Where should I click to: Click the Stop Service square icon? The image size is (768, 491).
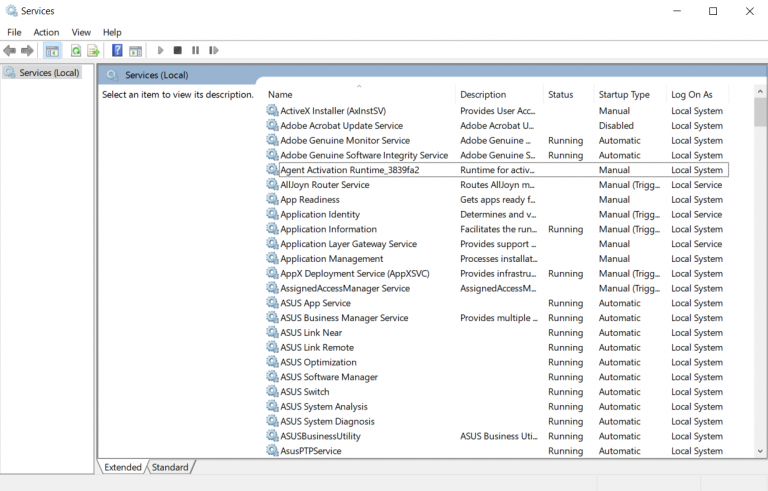click(178, 51)
